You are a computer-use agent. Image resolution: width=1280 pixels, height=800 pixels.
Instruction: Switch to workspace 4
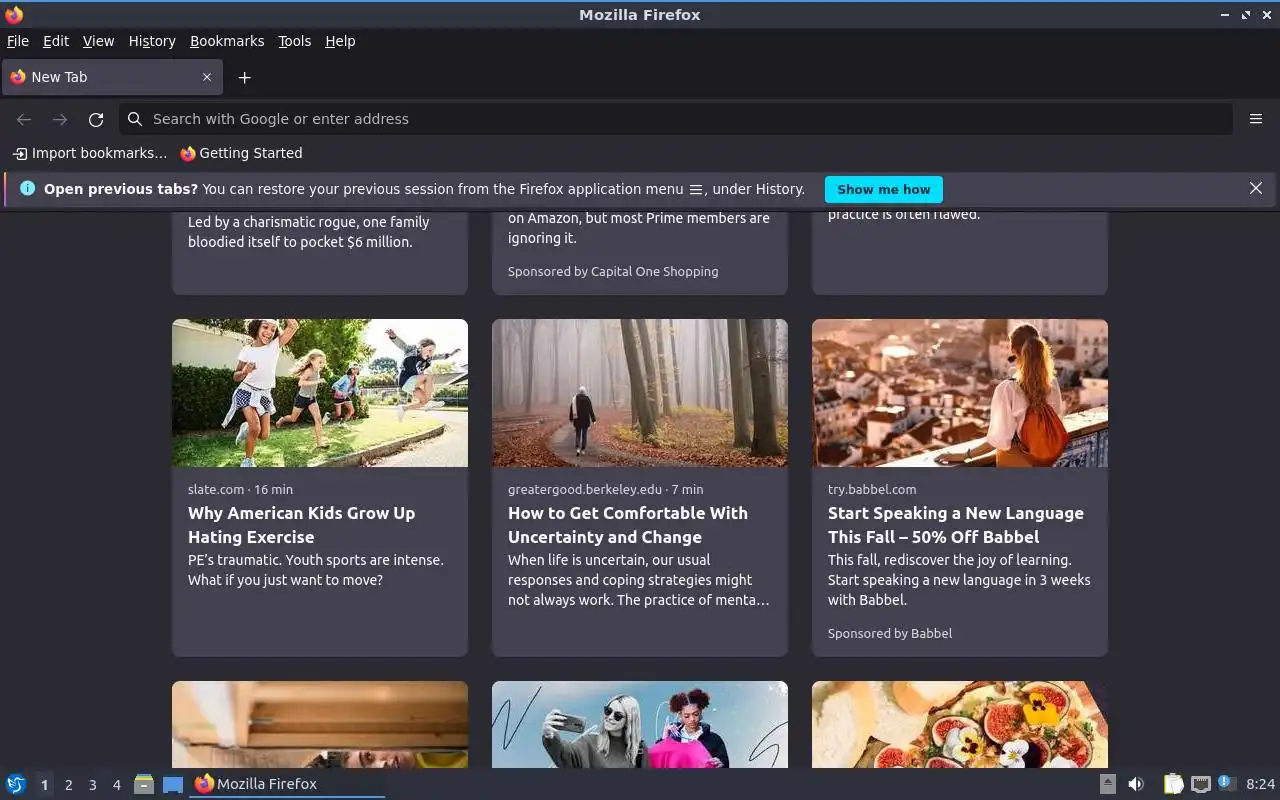[116, 785]
